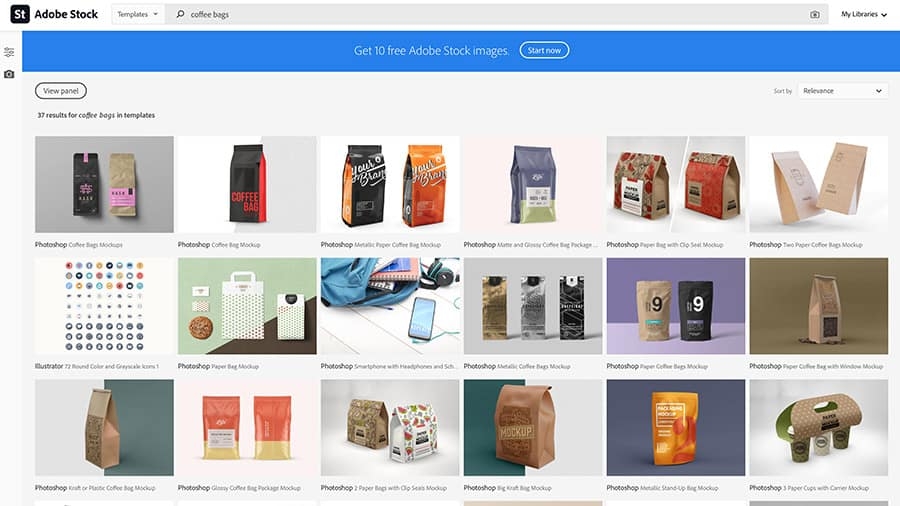Open Glossy Coffee Bag Package thumbnail

coord(247,427)
